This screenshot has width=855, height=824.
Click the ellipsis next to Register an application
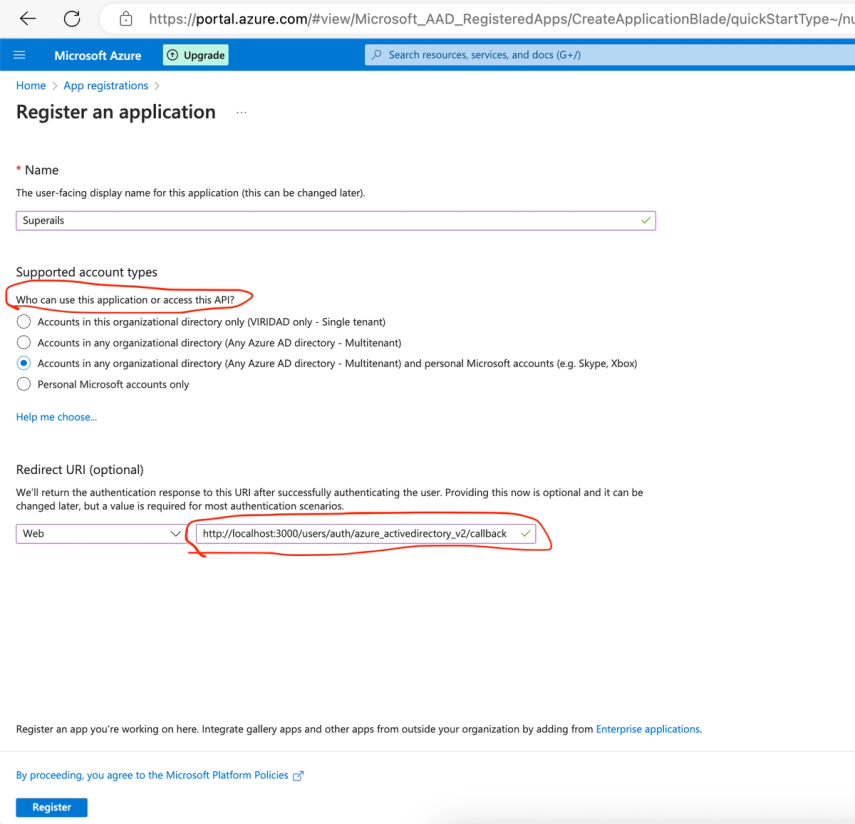pos(242,112)
